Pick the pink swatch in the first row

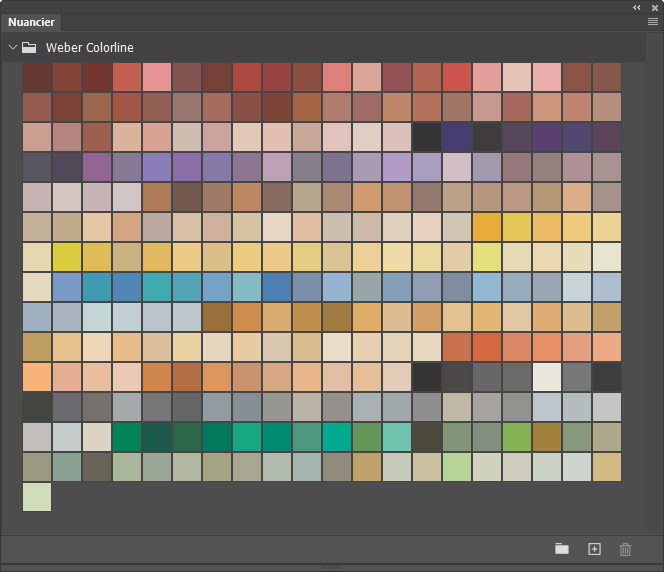157,77
